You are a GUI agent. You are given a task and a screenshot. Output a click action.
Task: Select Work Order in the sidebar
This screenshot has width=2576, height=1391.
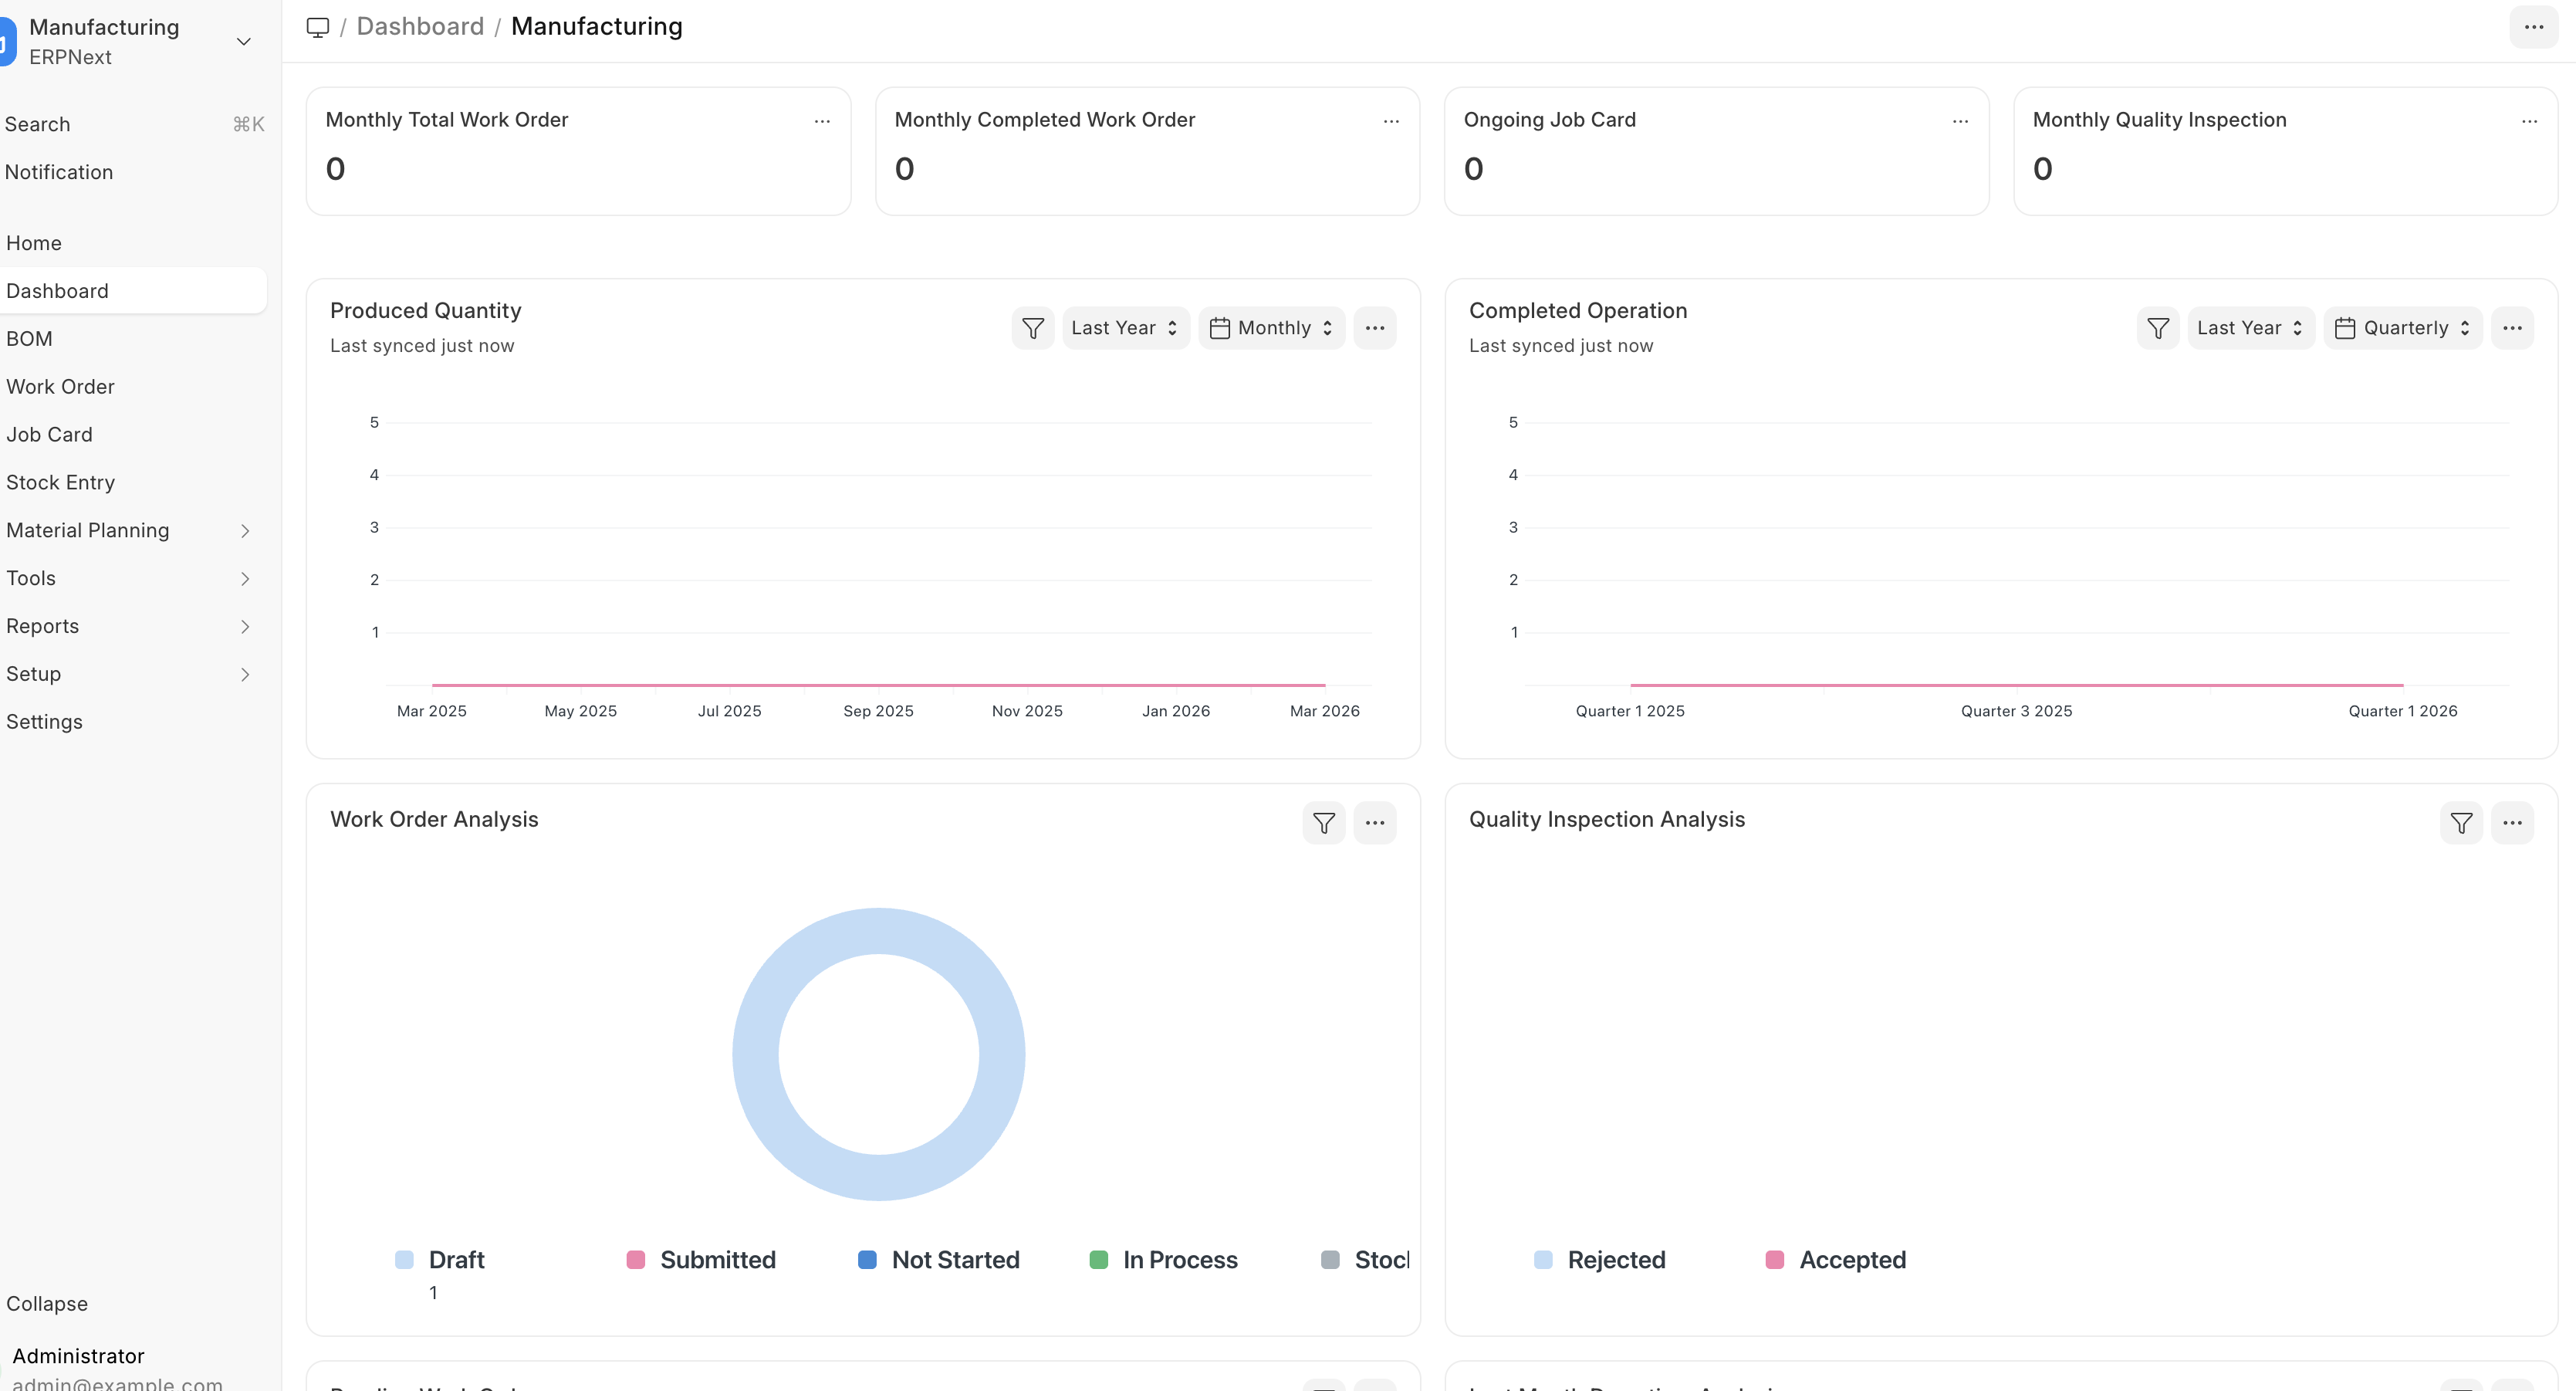[60, 386]
